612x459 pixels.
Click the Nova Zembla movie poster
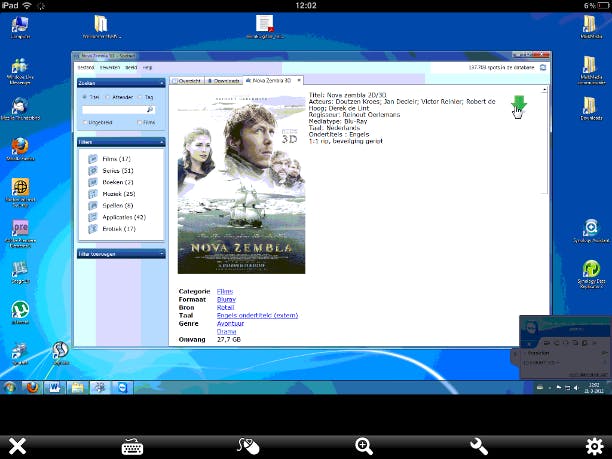coord(241,184)
